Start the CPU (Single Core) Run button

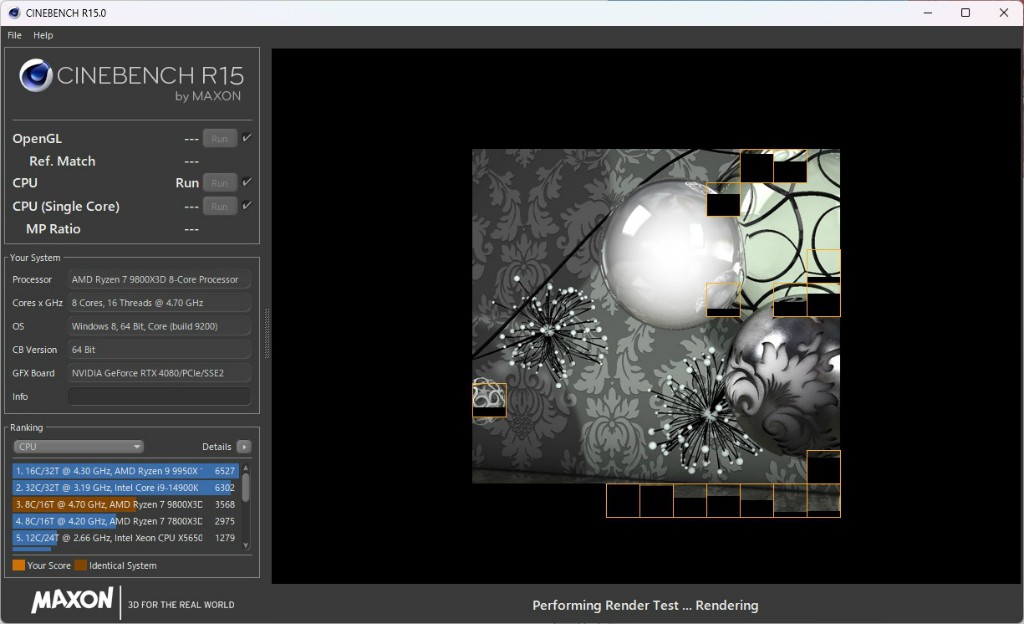point(220,206)
